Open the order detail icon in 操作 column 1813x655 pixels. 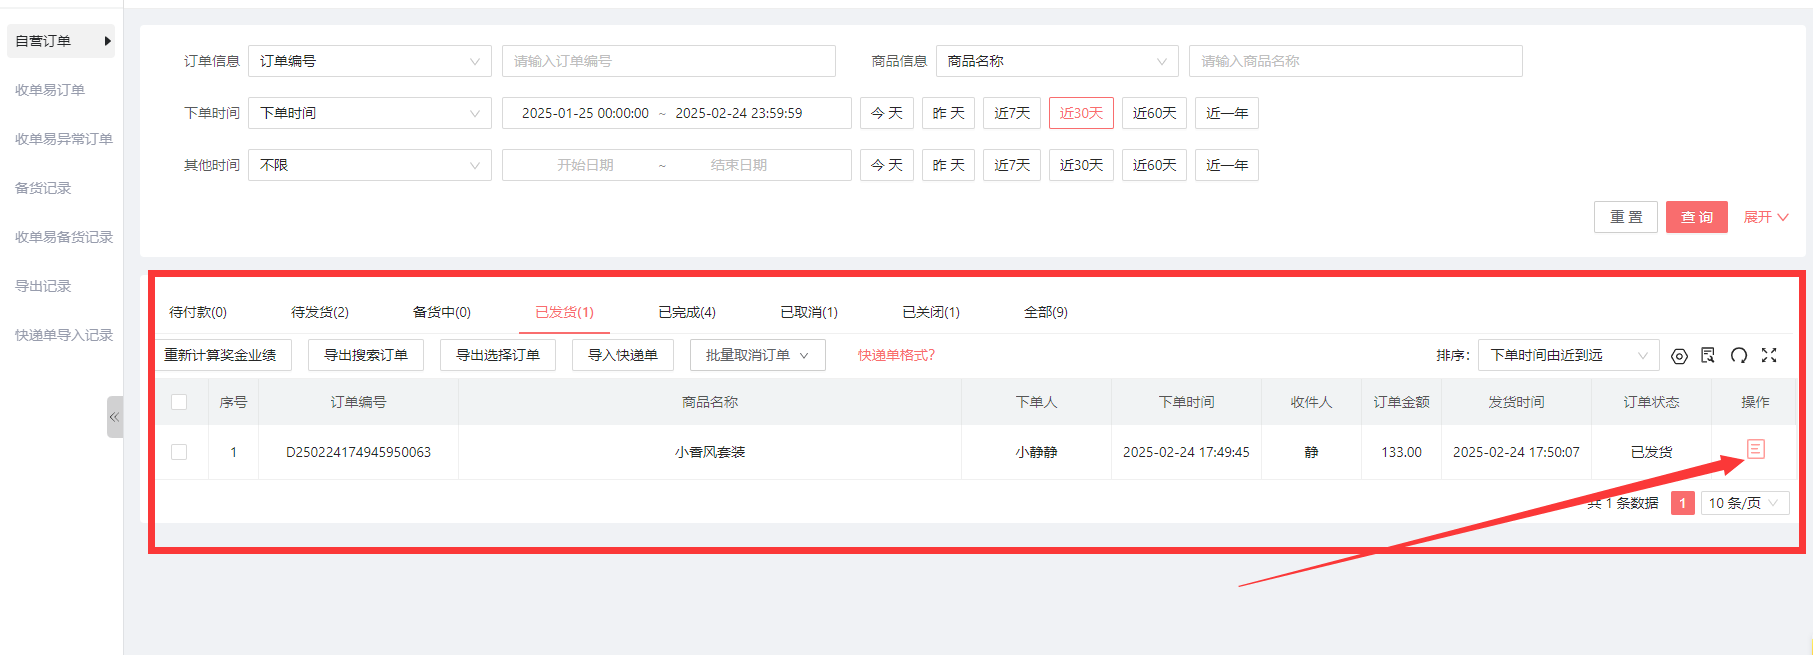(1755, 450)
